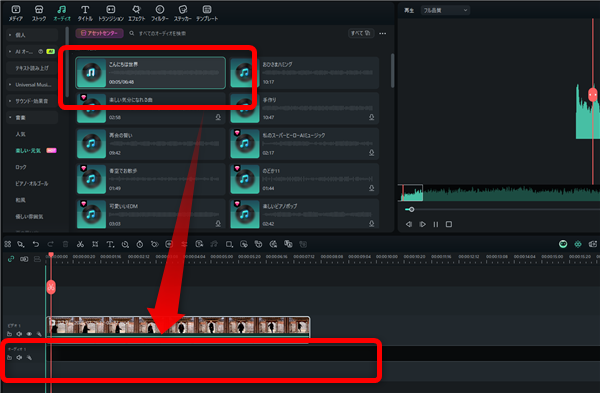600x393 pixels.
Task: Select the ピアノ・オルゴール music subcategory
Action: click(32, 183)
